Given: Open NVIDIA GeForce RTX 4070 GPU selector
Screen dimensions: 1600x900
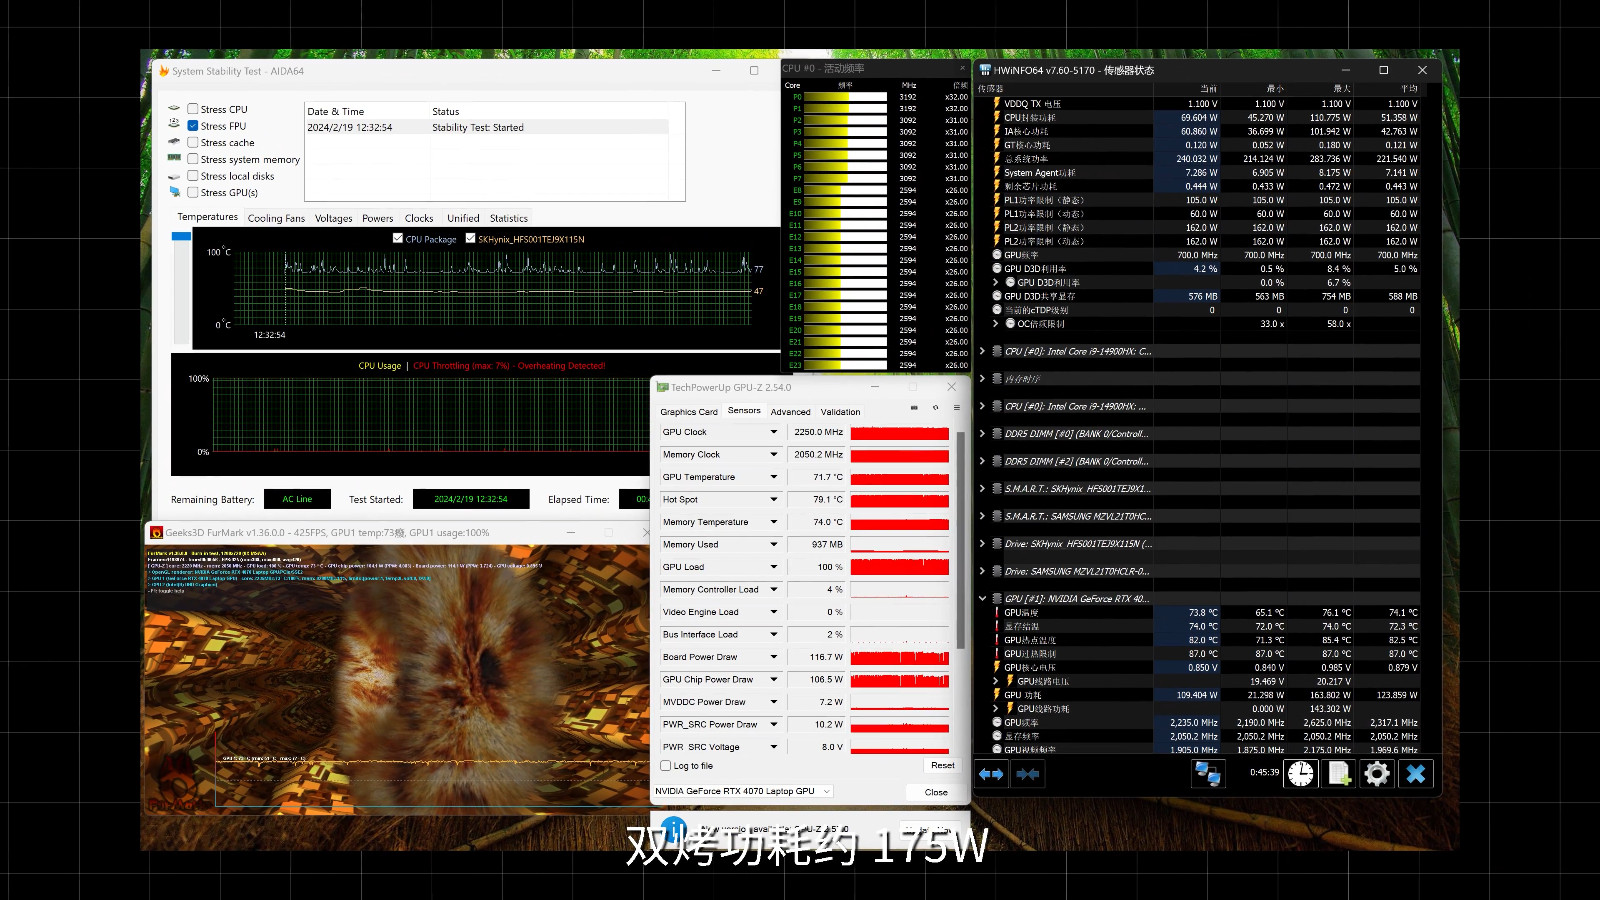Looking at the screenshot, I should pyautogui.click(x=743, y=791).
